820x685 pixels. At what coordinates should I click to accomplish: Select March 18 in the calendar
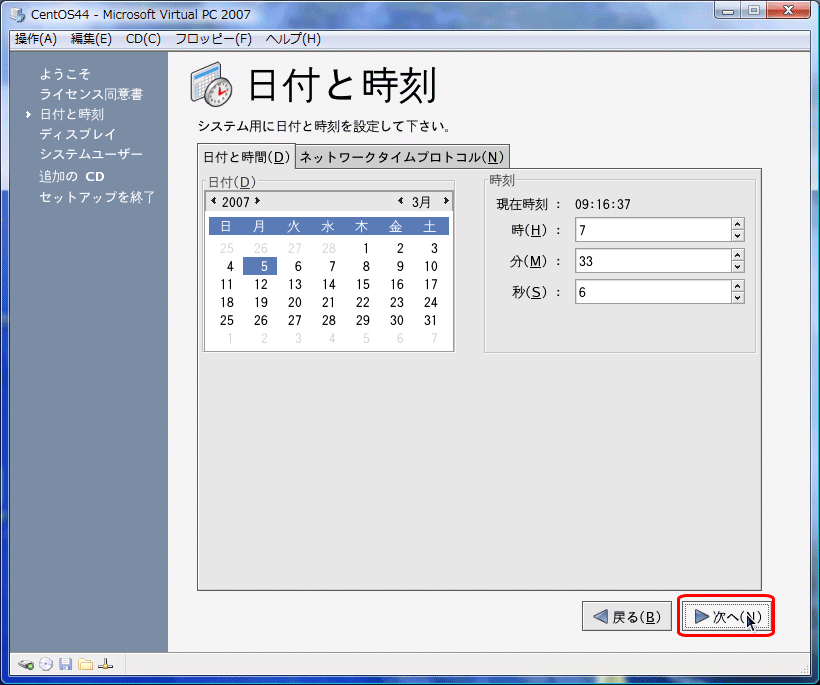(x=226, y=302)
